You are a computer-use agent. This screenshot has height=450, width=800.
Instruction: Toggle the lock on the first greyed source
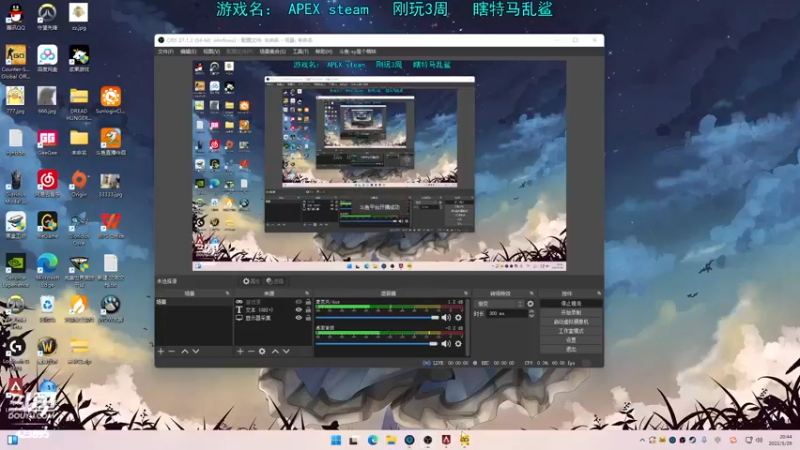tap(308, 302)
